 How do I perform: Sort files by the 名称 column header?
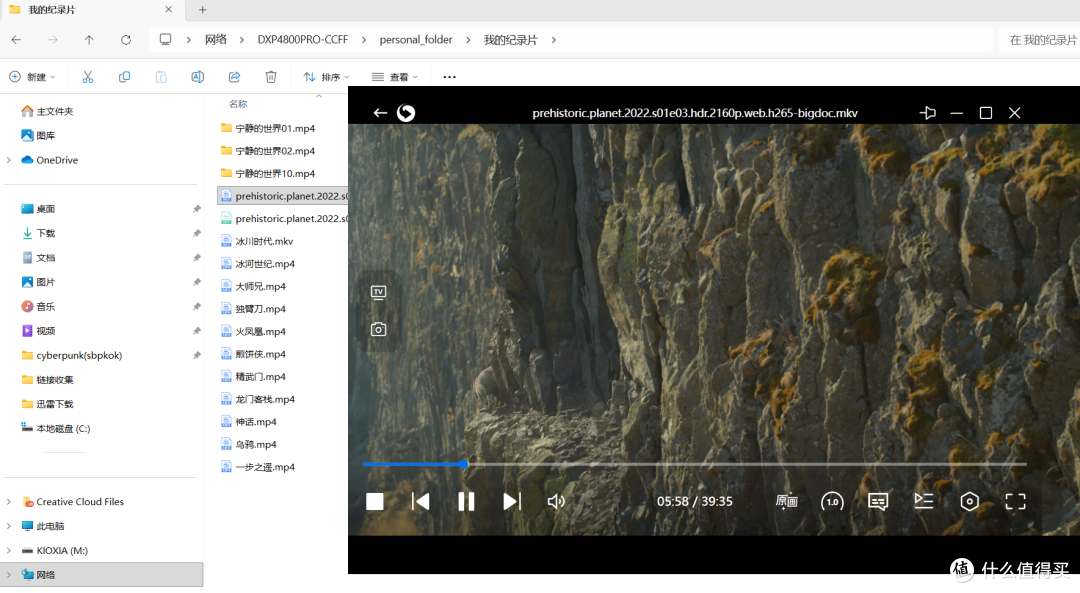(x=238, y=104)
